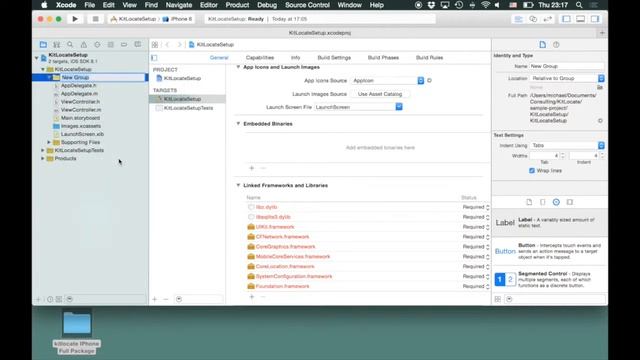640x360 pixels.
Task: Open the Location Relative to Group dropdown
Action: (x=567, y=78)
